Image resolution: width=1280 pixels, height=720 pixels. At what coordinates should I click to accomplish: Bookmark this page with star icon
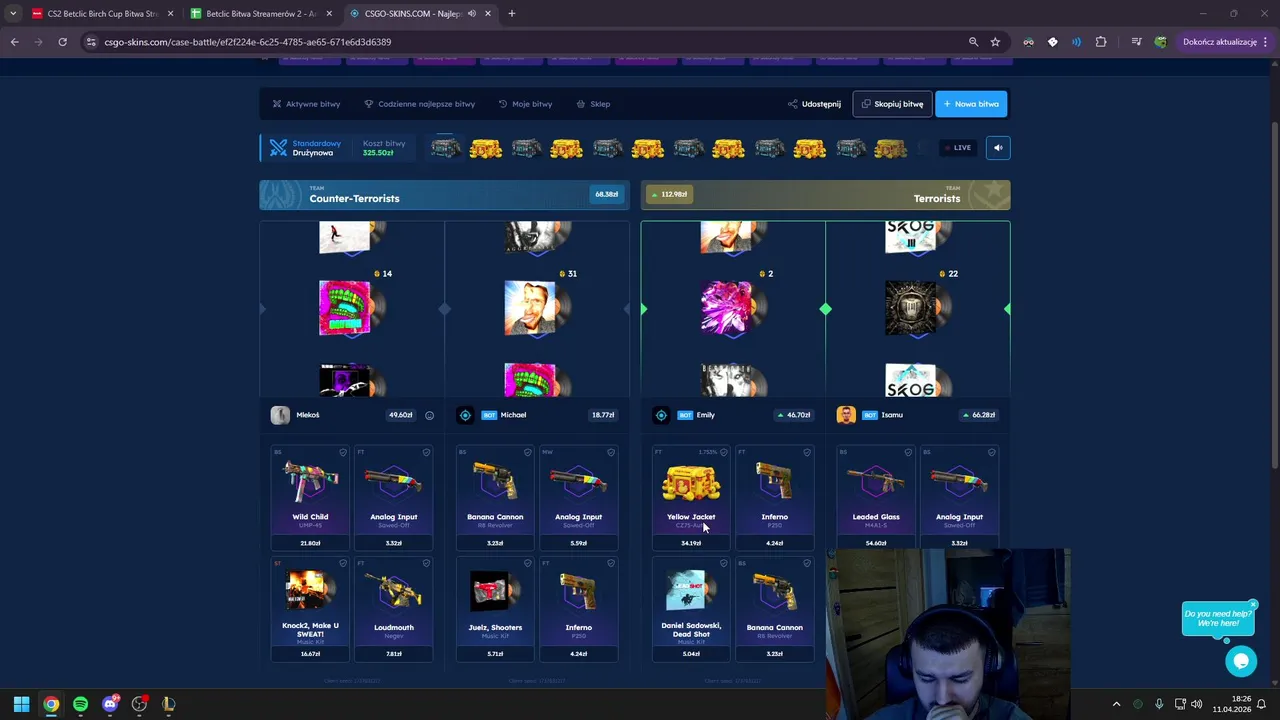coord(995,42)
